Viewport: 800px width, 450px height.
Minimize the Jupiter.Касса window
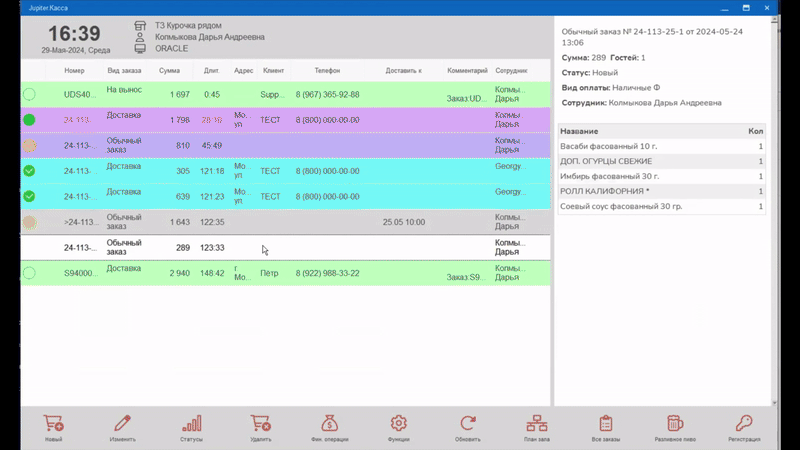point(724,8)
